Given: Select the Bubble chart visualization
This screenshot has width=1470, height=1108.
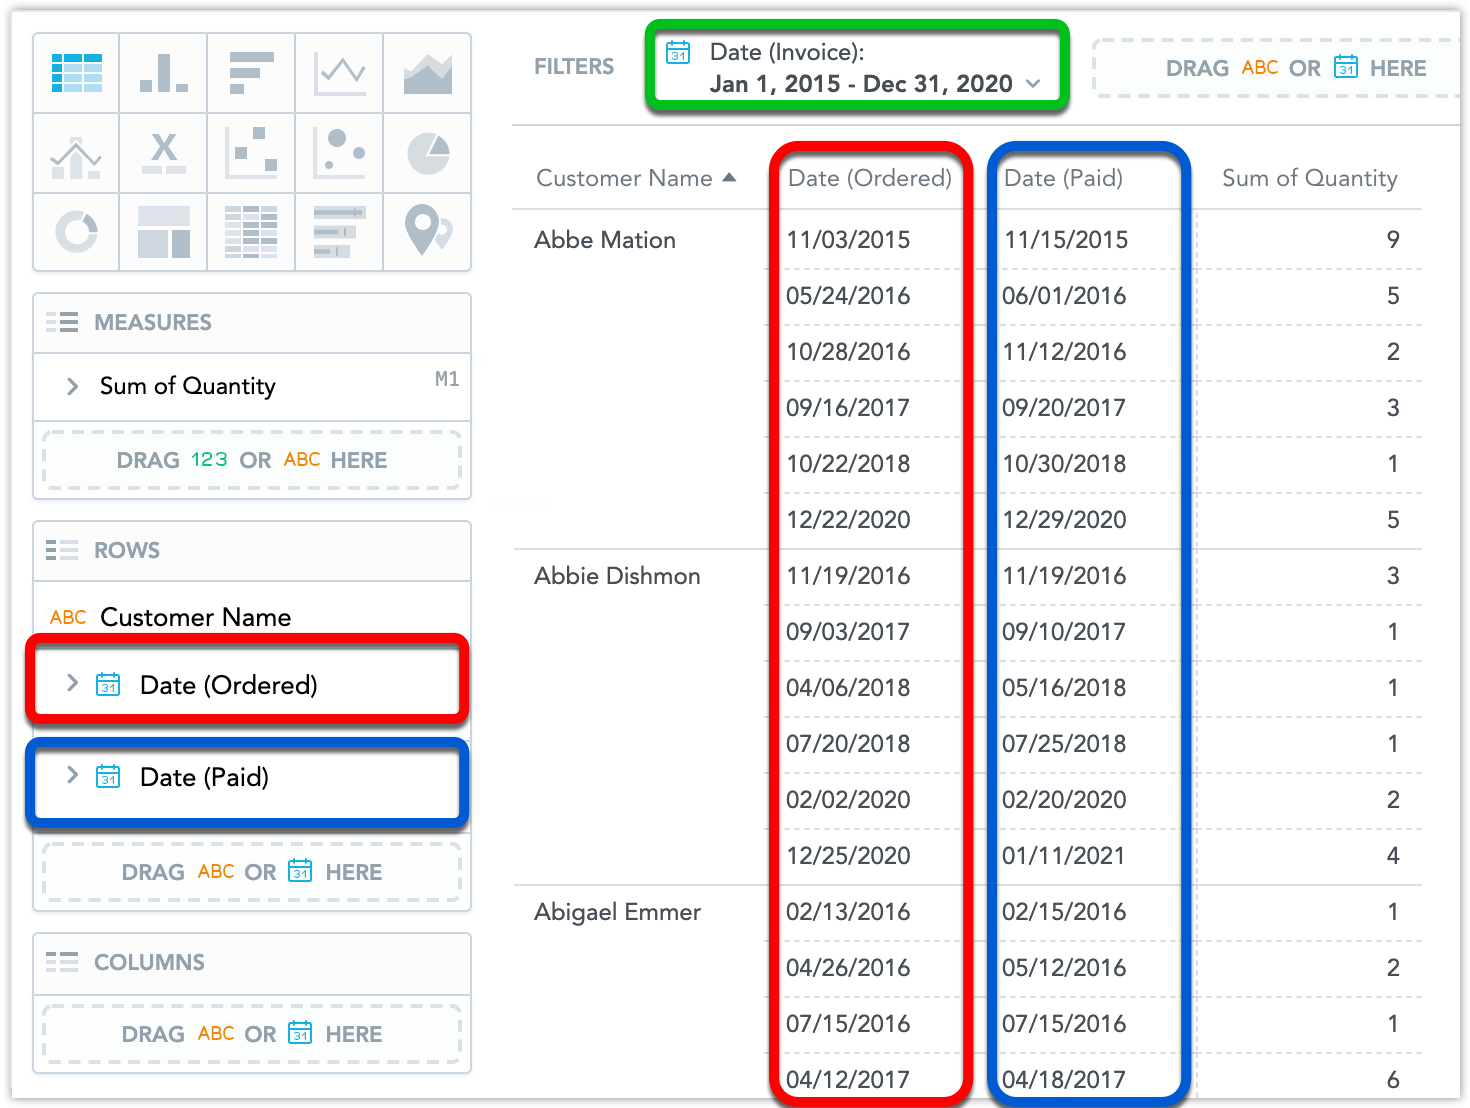Looking at the screenshot, I should (339, 153).
